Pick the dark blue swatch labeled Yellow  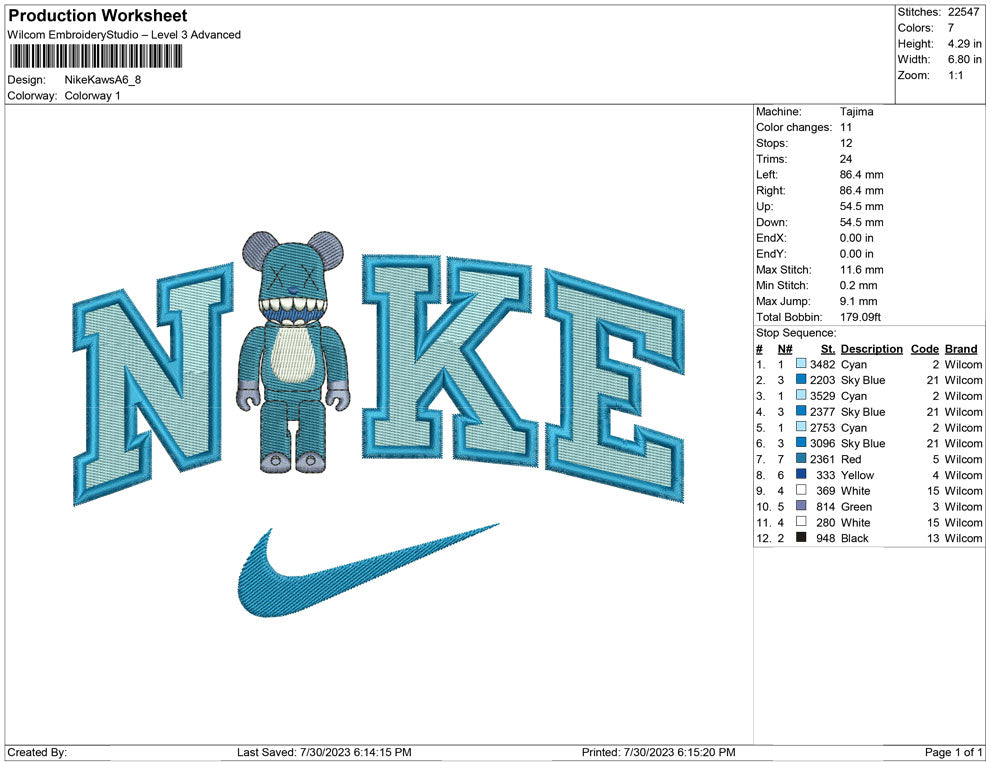point(801,474)
